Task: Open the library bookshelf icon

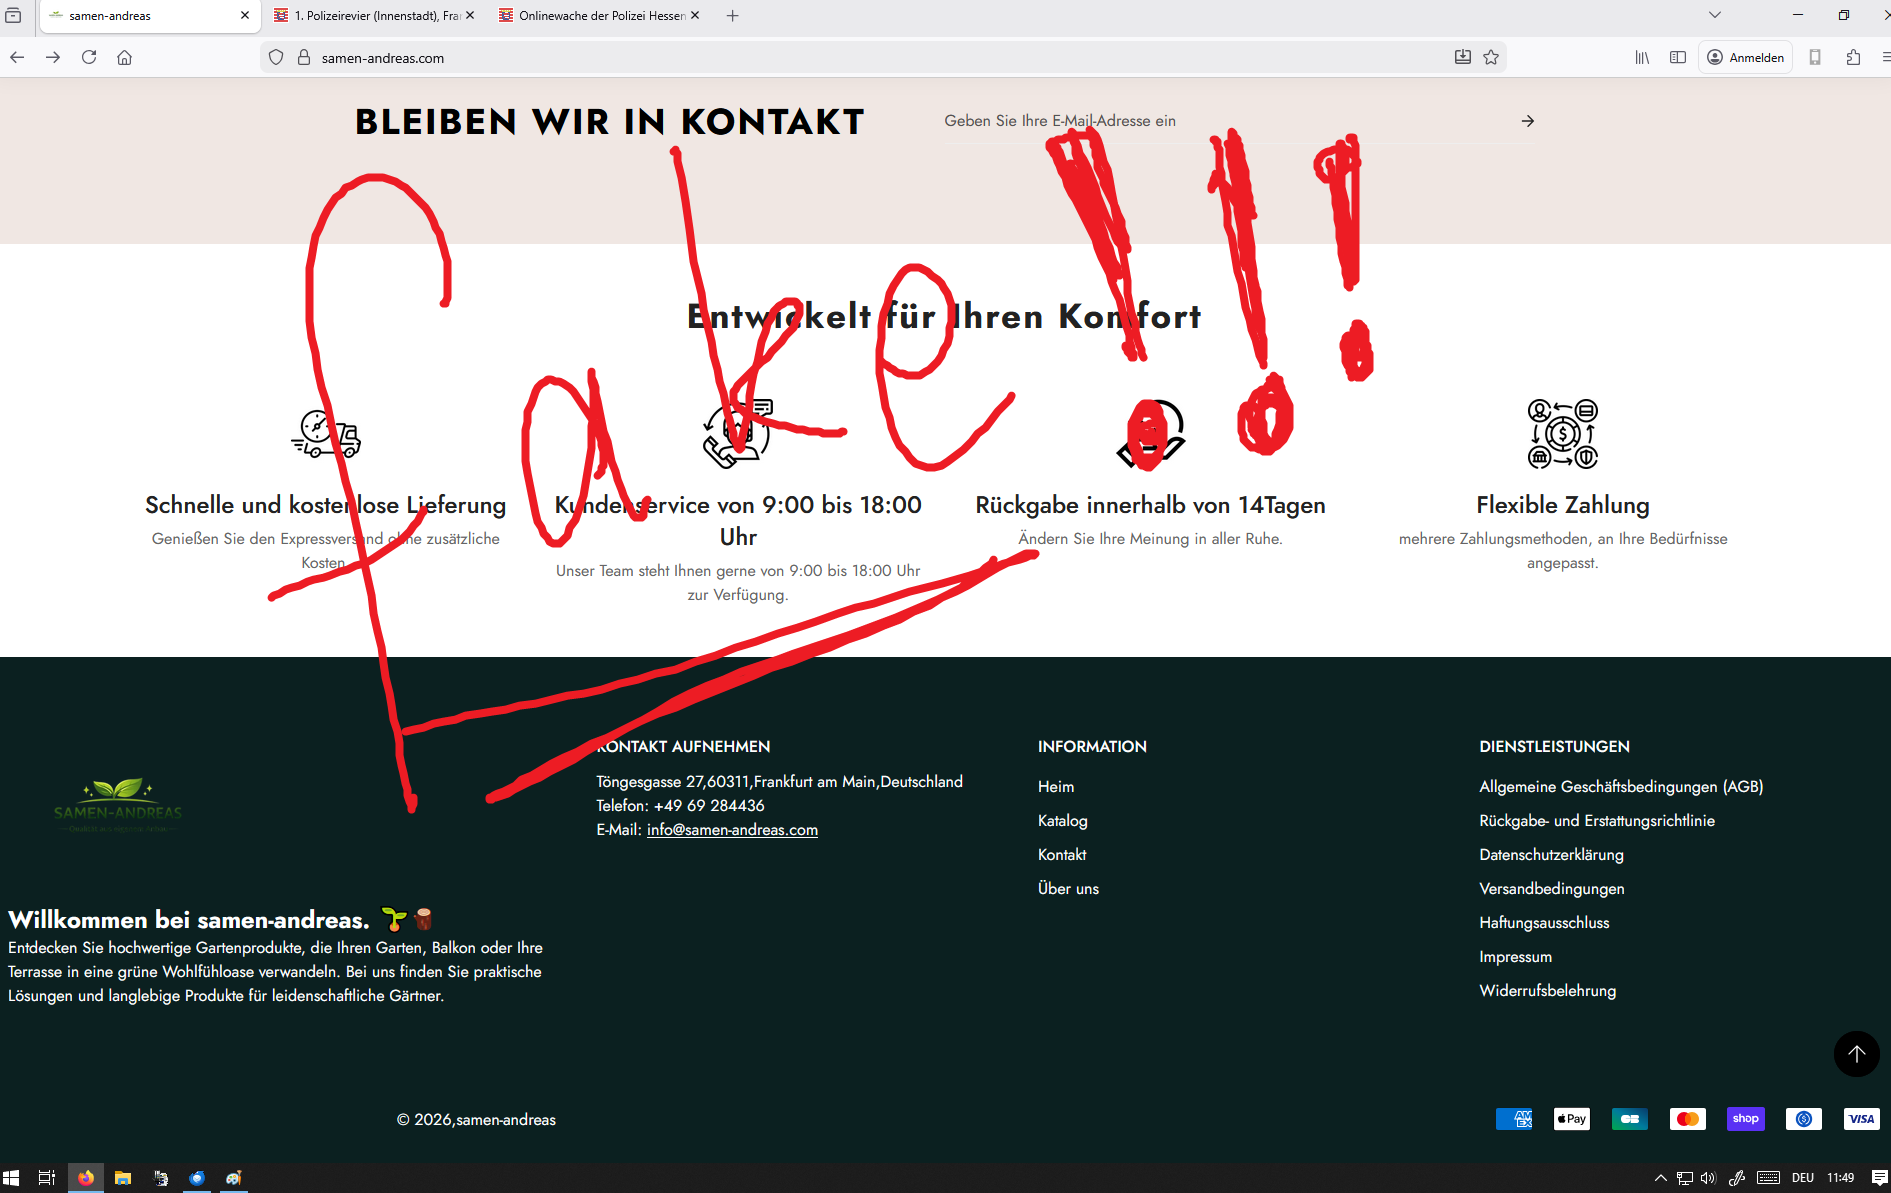Action: pyautogui.click(x=1642, y=57)
